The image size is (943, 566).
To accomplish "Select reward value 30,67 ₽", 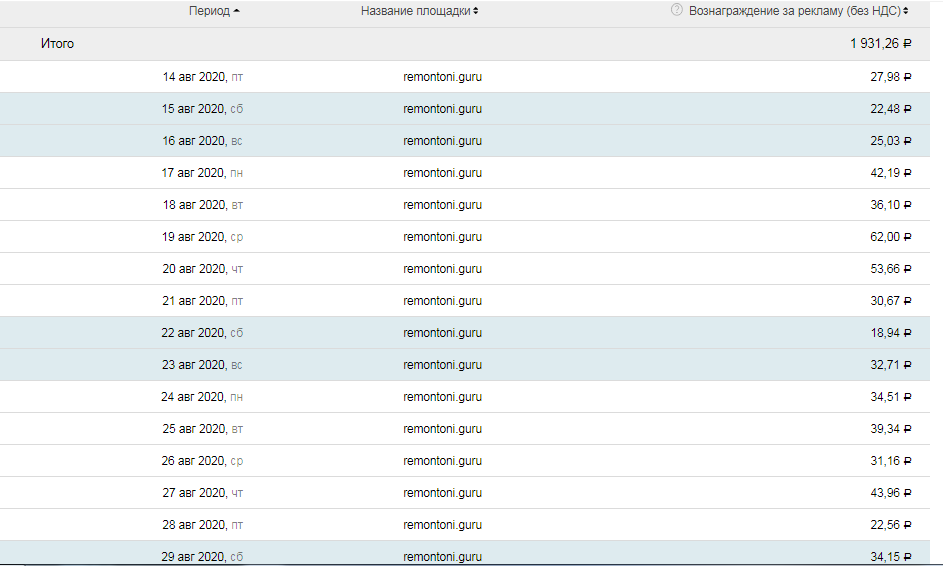I will [891, 300].
